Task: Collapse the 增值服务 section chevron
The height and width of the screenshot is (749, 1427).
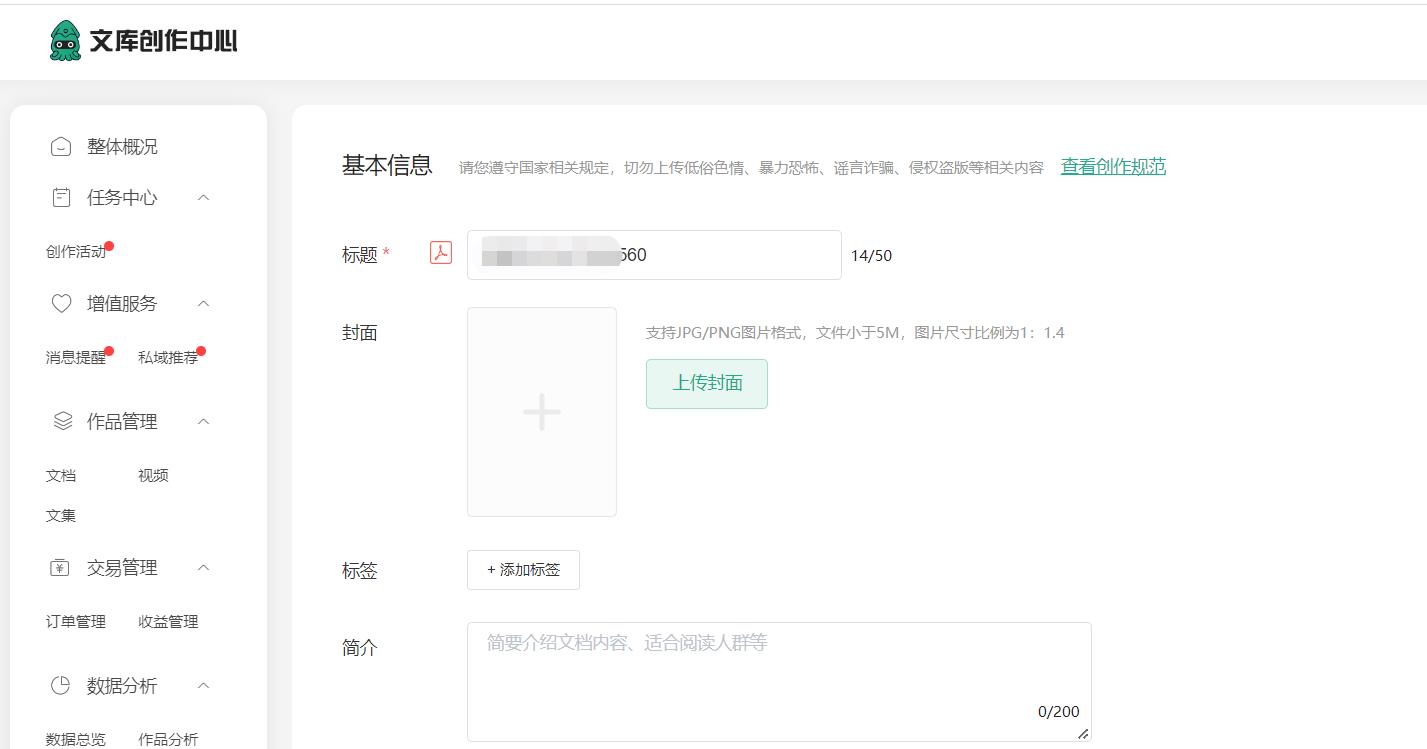Action: point(204,304)
